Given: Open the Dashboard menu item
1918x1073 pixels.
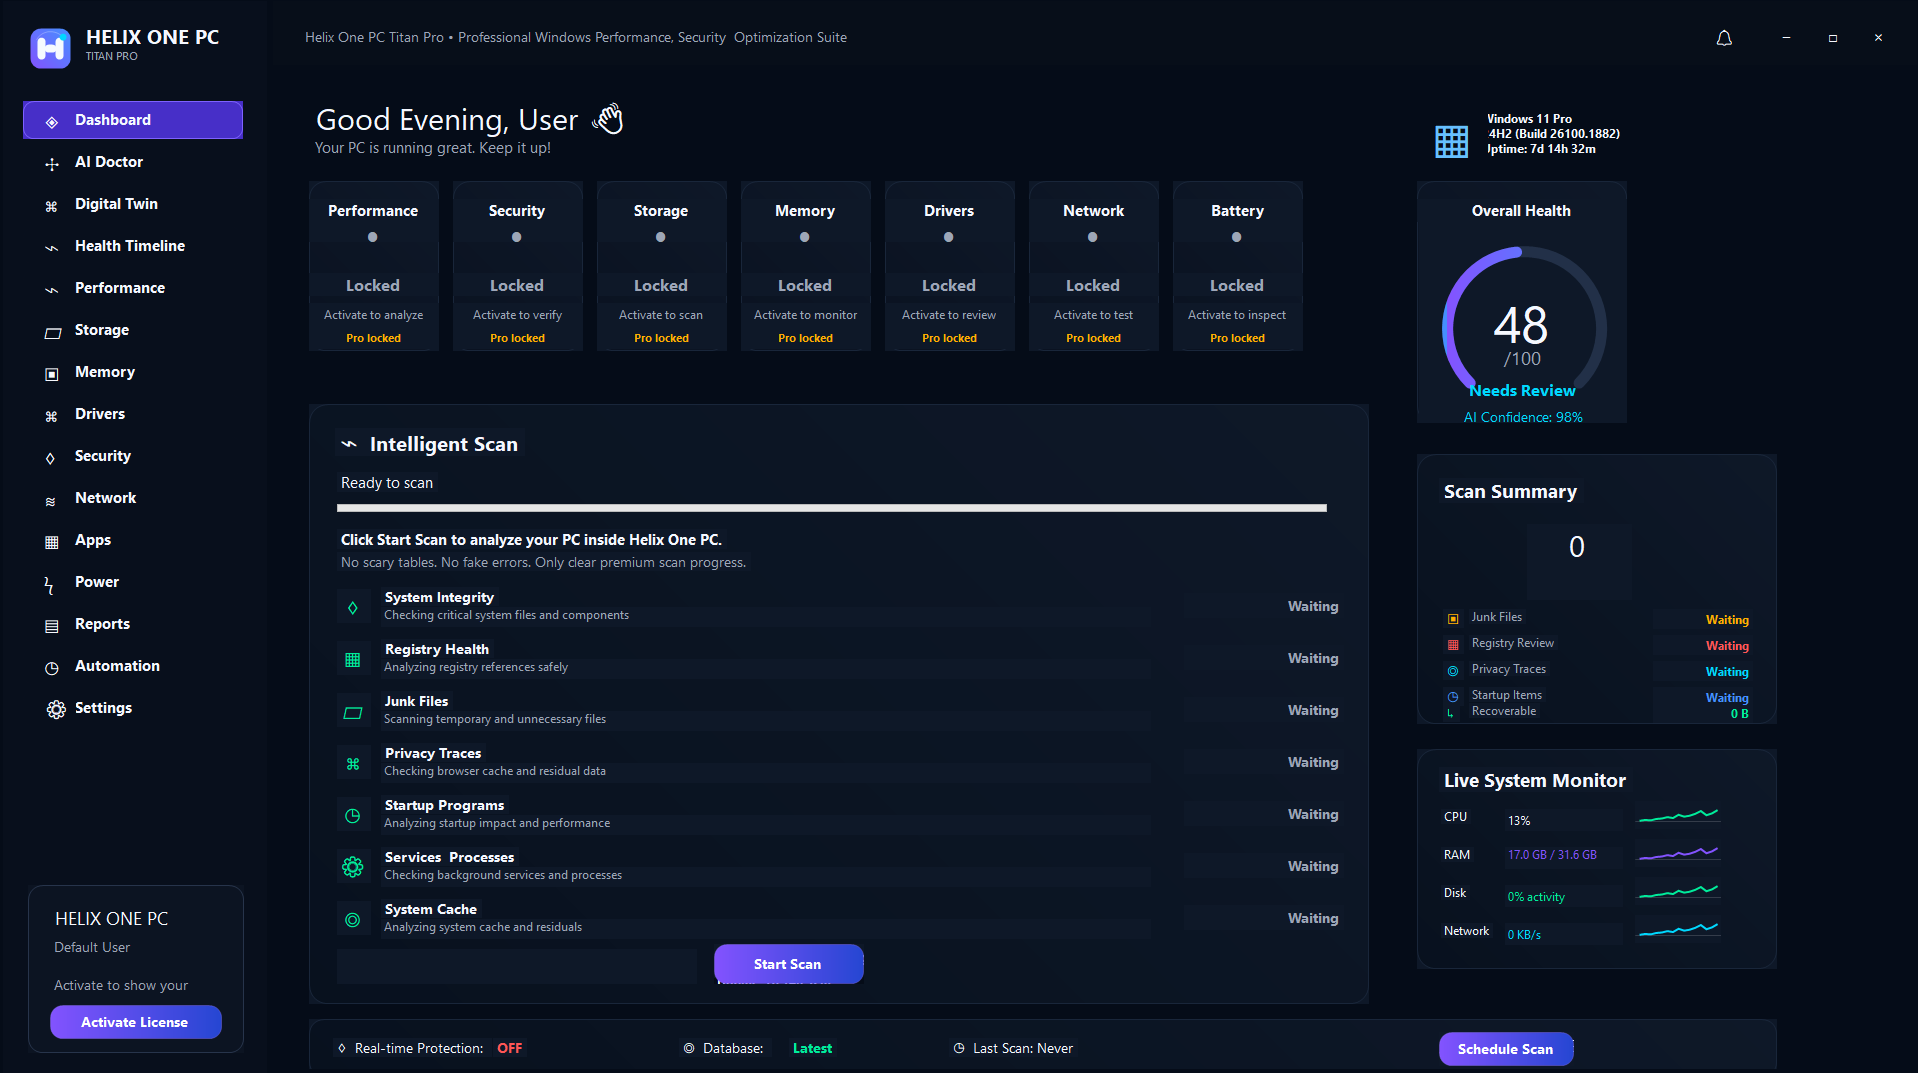Looking at the screenshot, I should tap(133, 120).
